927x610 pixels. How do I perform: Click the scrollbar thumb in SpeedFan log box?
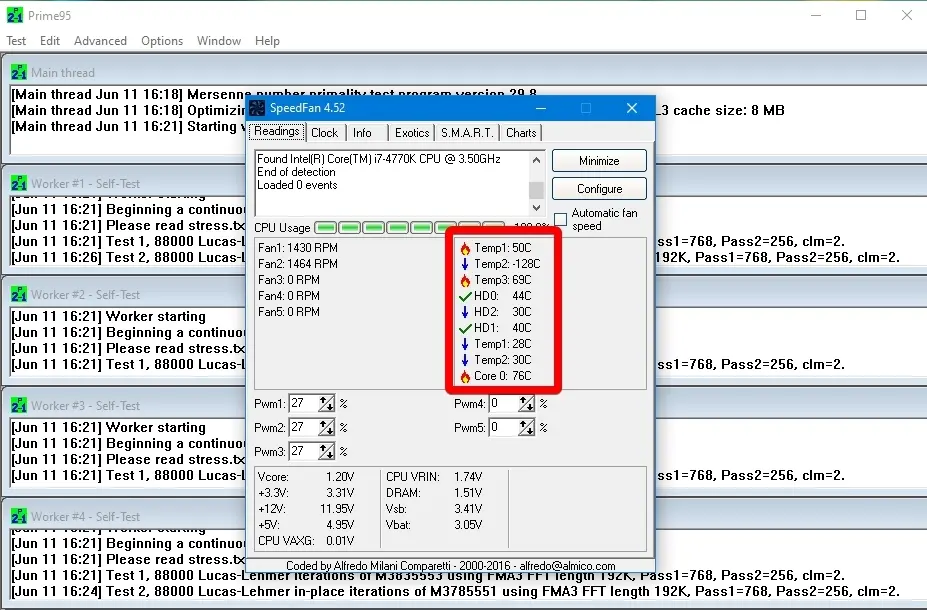536,190
